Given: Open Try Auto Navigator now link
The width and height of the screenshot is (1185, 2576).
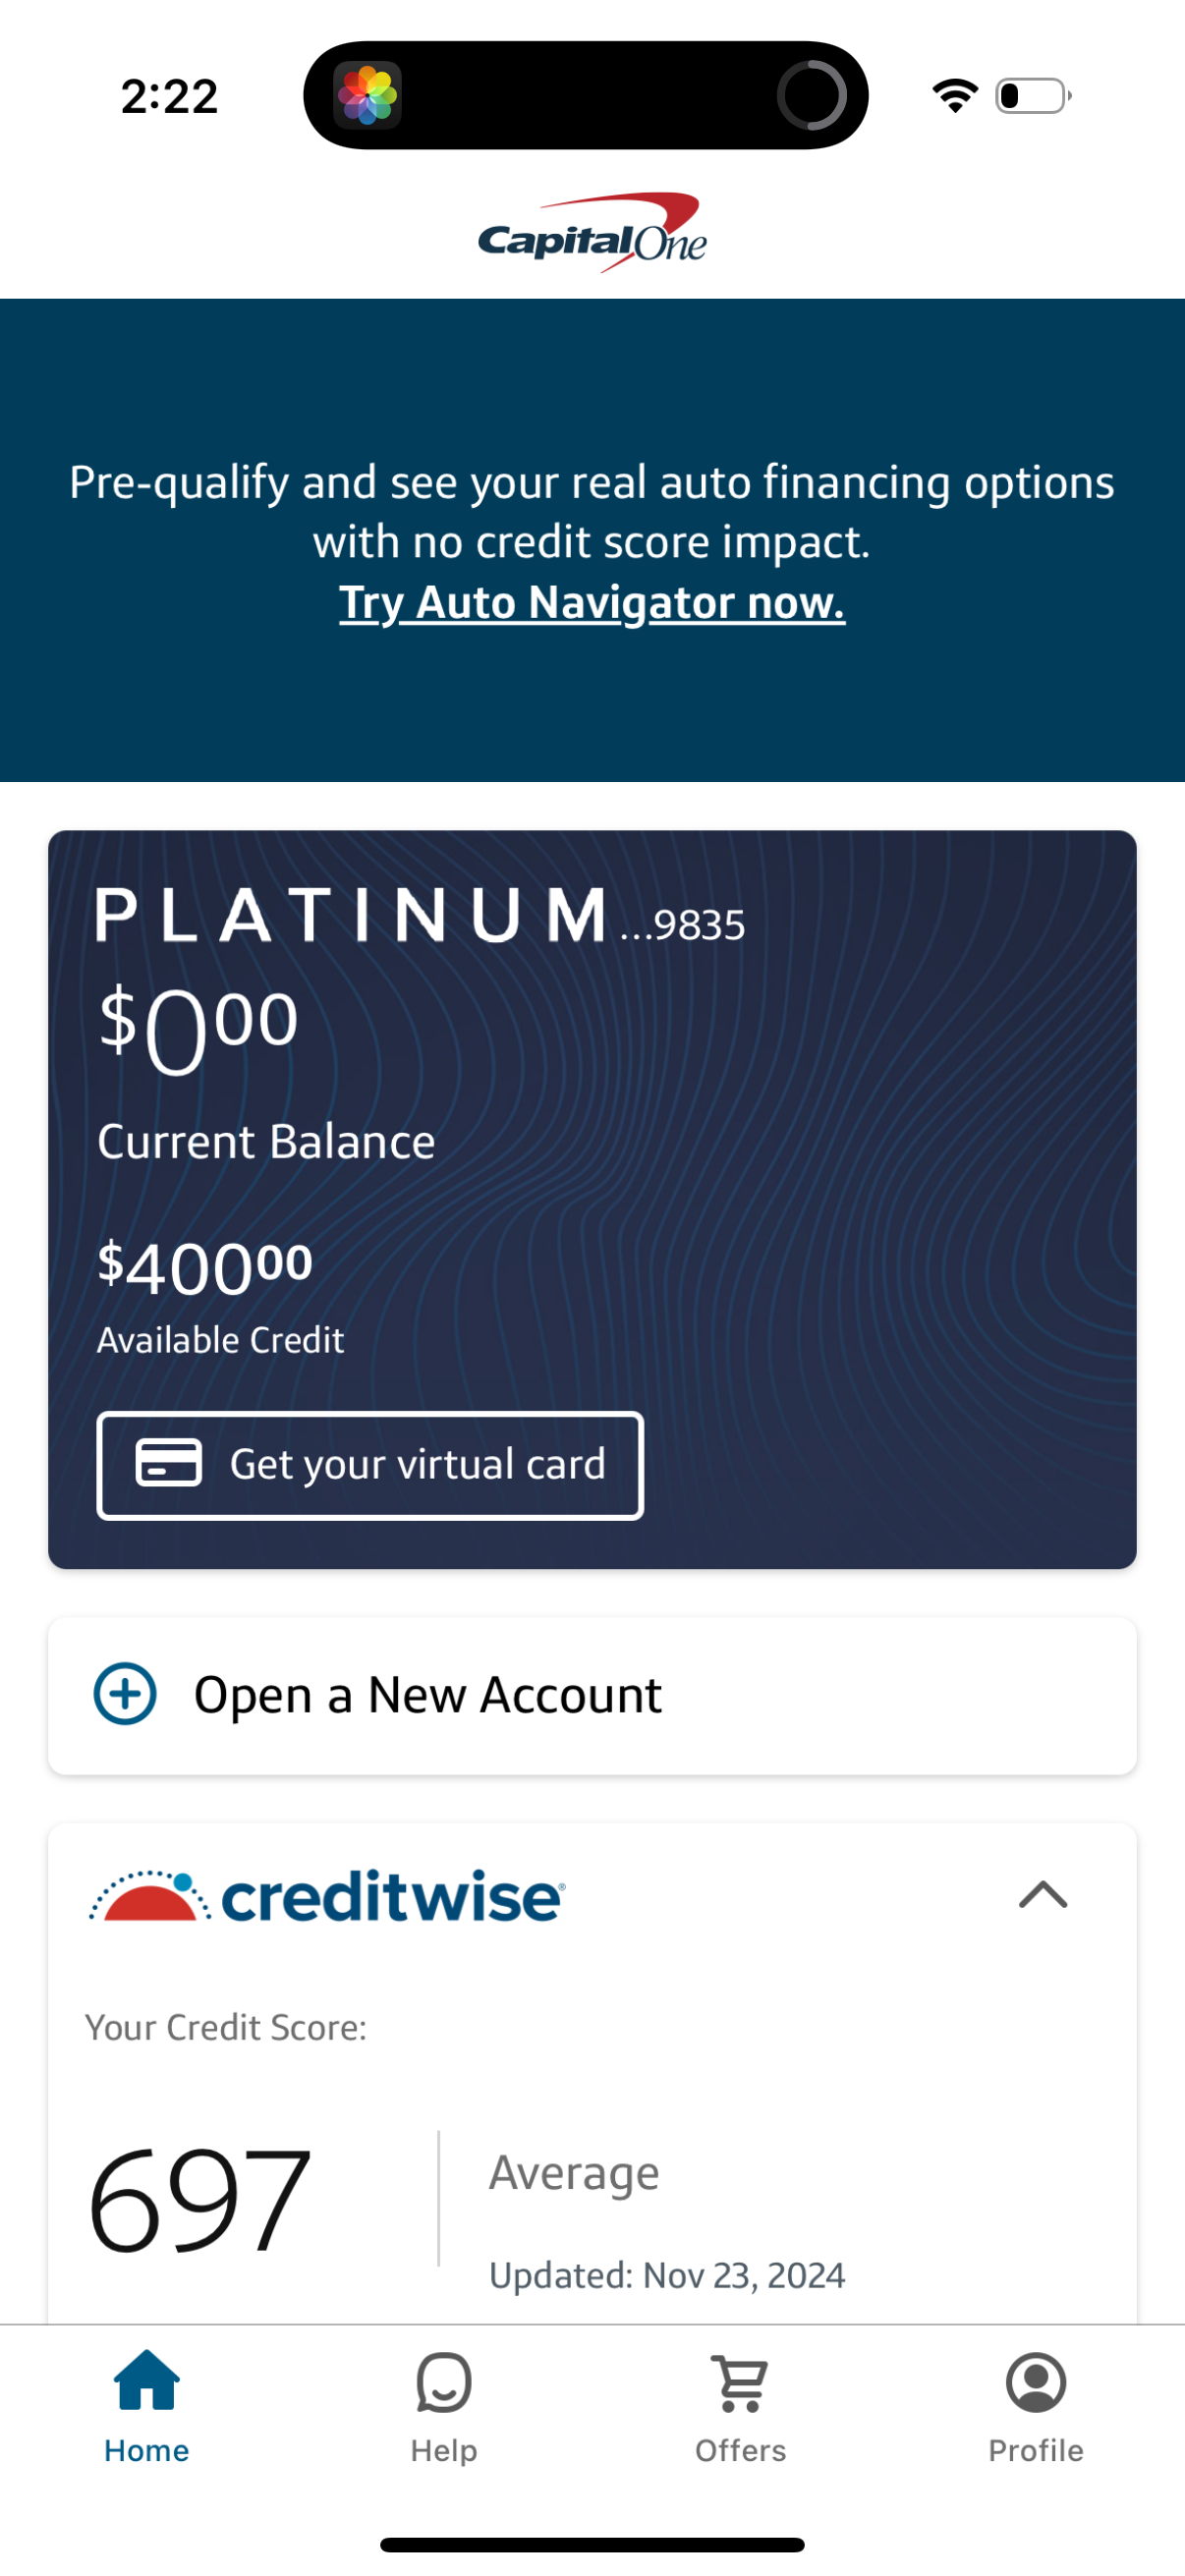Looking at the screenshot, I should pos(592,601).
